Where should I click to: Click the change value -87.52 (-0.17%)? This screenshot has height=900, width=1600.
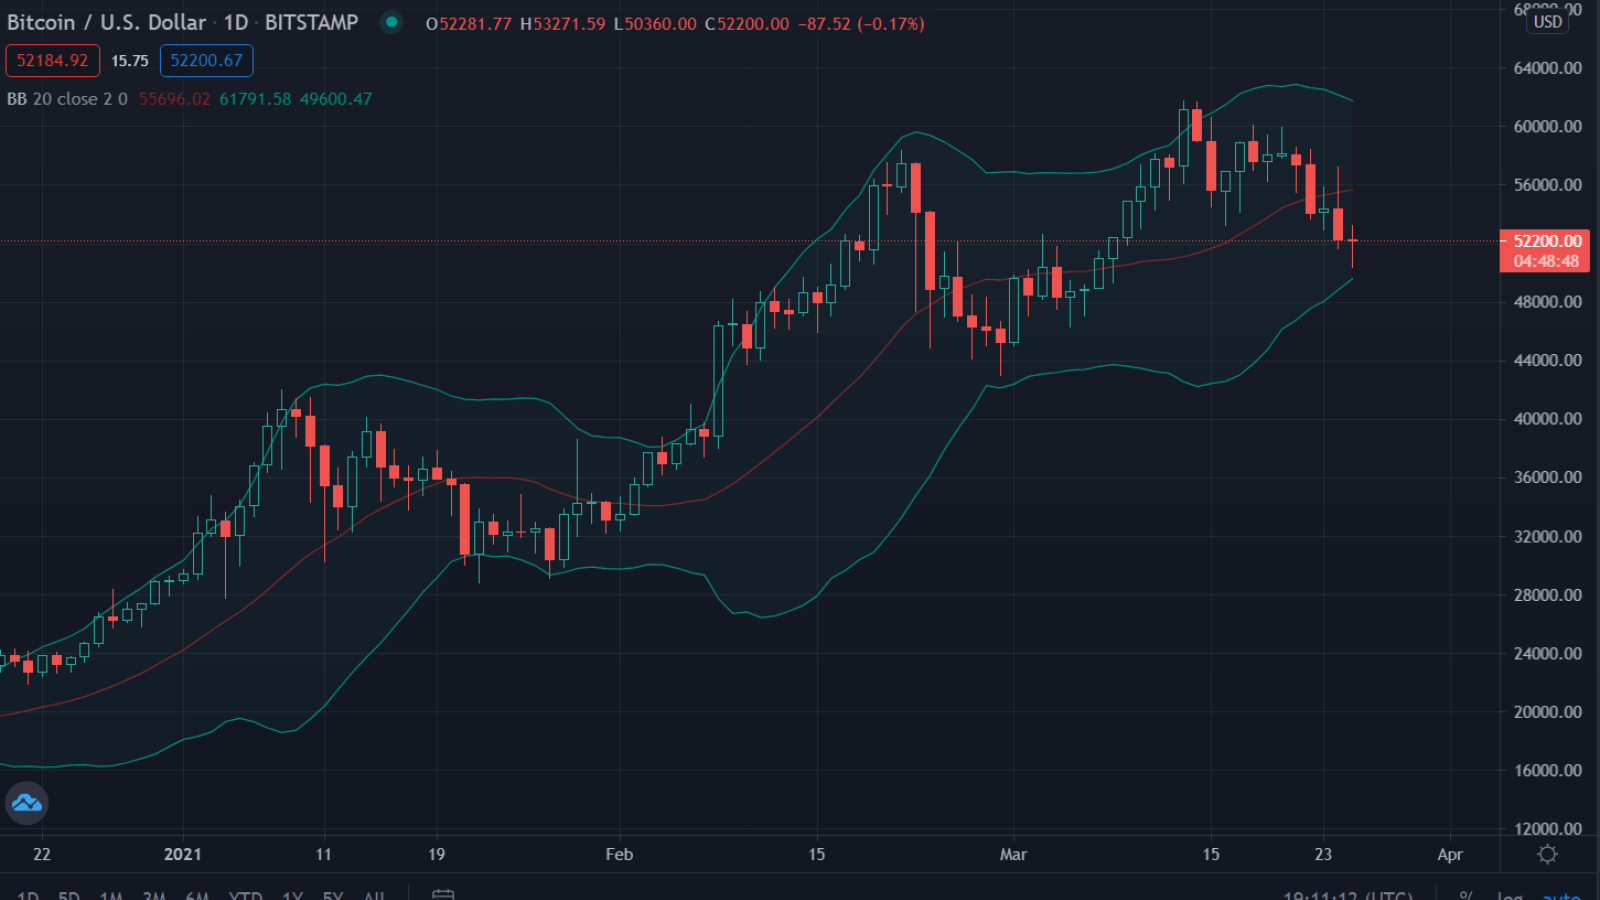(x=861, y=23)
